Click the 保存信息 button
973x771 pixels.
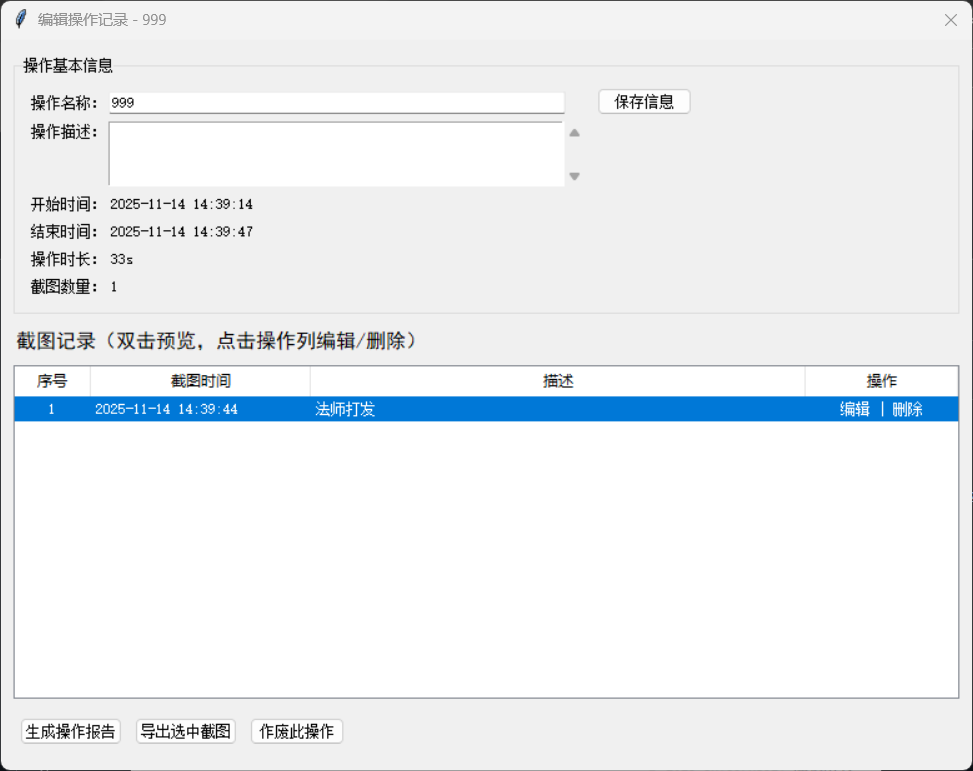(x=644, y=102)
